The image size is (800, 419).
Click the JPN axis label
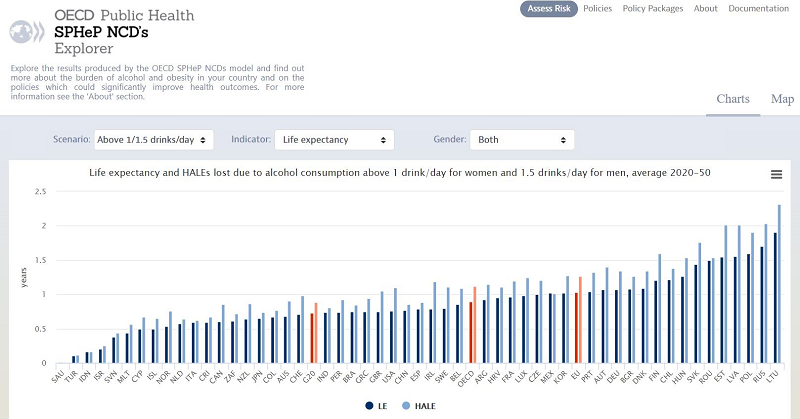(x=256, y=377)
